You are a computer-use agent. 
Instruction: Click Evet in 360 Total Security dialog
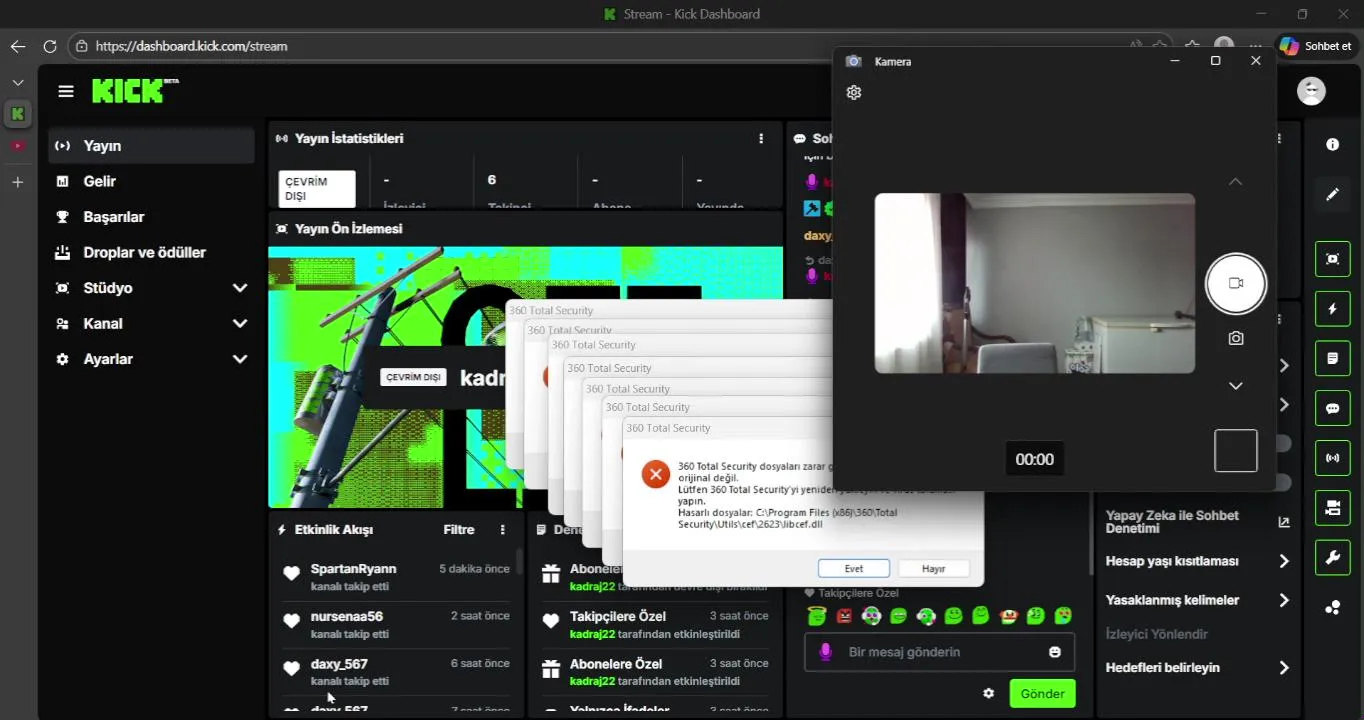[853, 568]
